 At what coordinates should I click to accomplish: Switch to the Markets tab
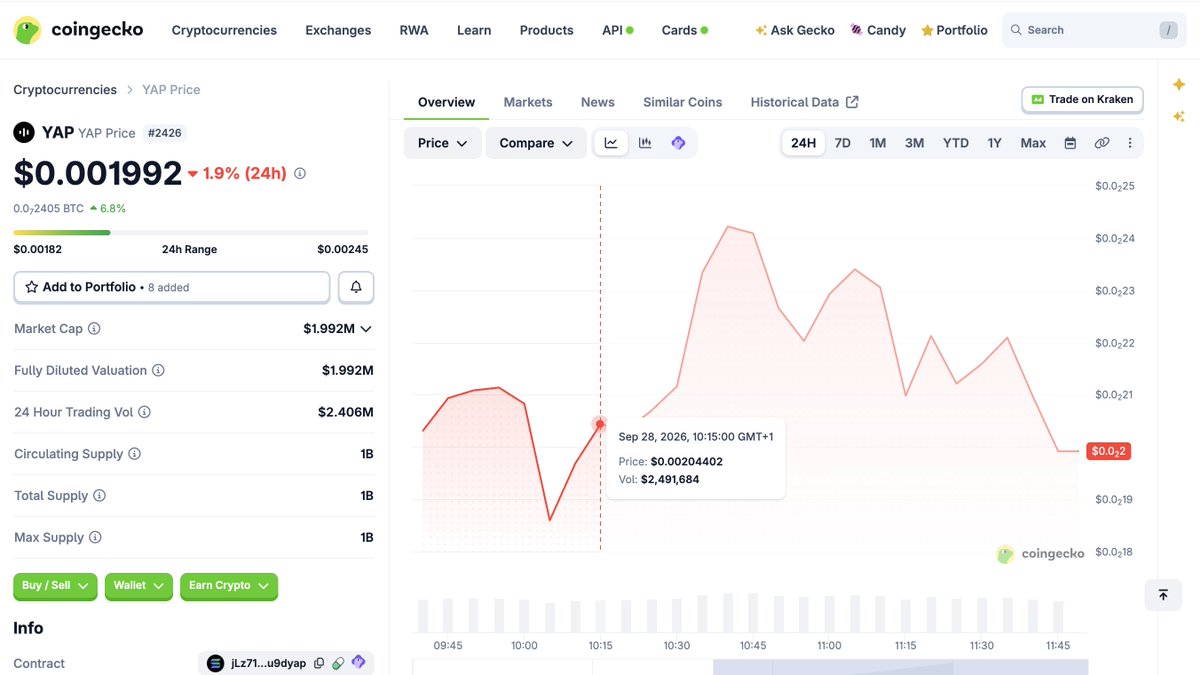point(528,102)
